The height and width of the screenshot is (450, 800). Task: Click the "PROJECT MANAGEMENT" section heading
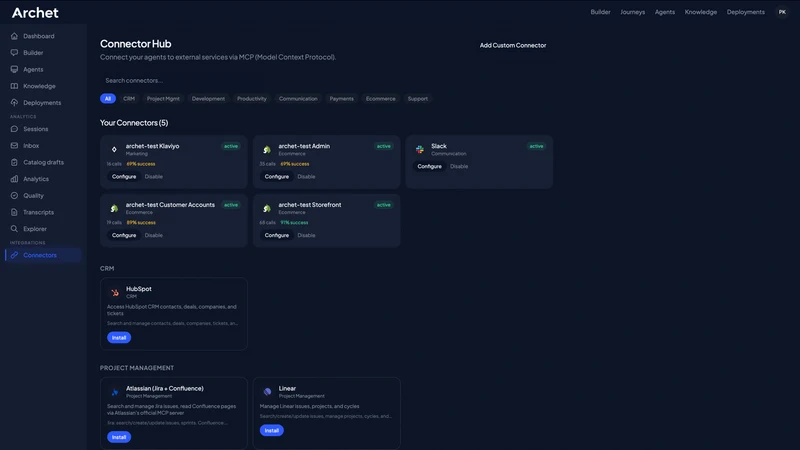tap(137, 368)
